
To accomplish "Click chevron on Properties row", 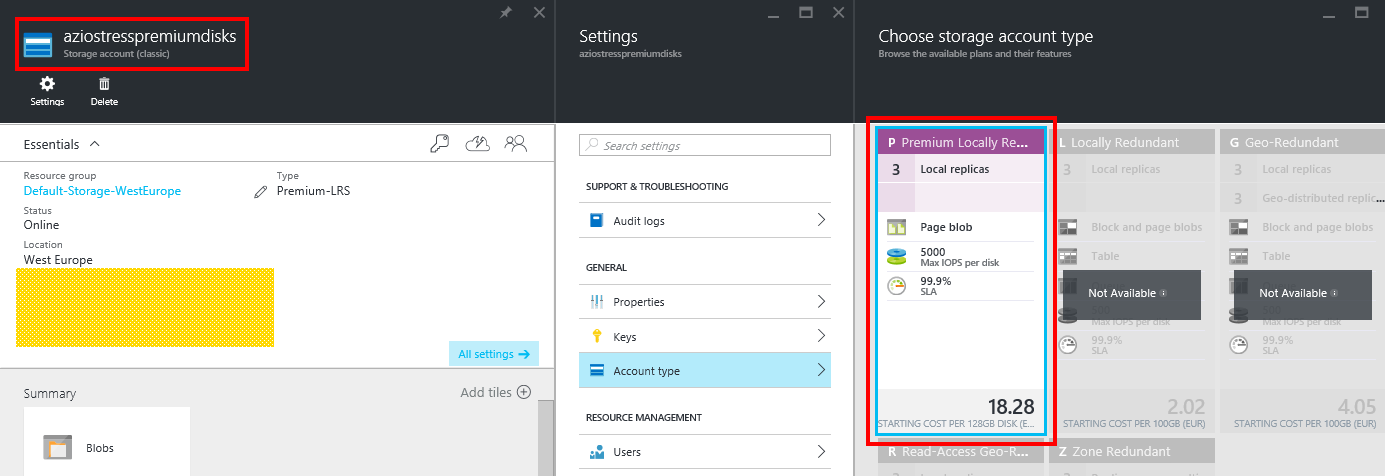I will click(821, 301).
